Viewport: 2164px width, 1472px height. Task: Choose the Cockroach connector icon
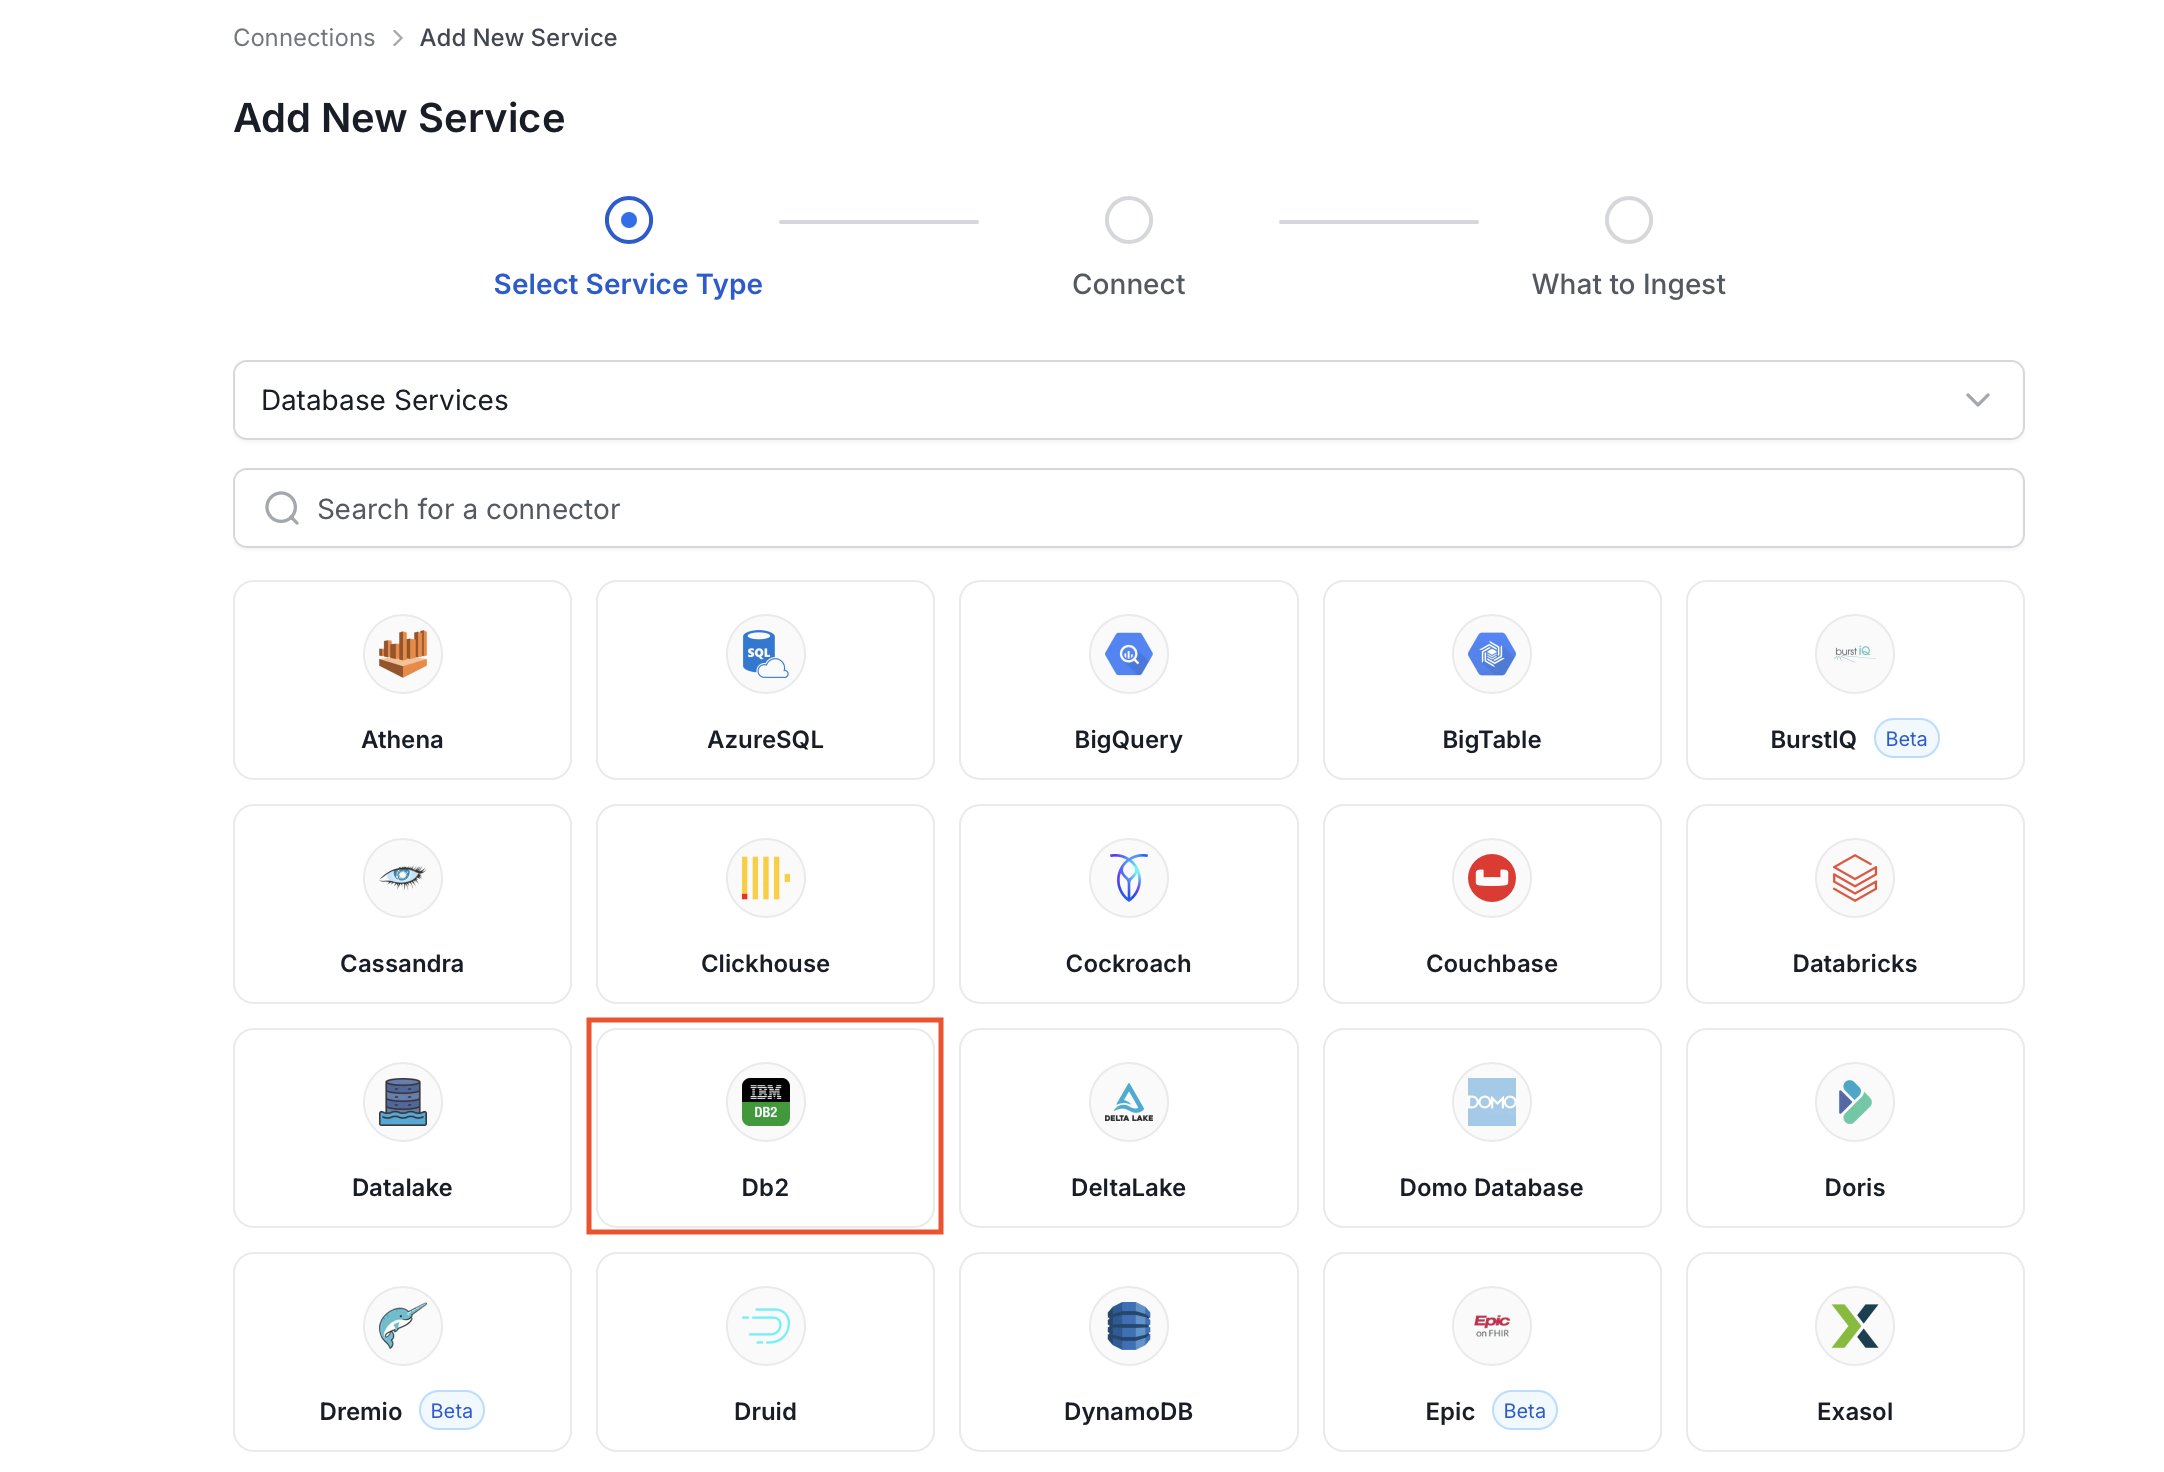(1128, 878)
